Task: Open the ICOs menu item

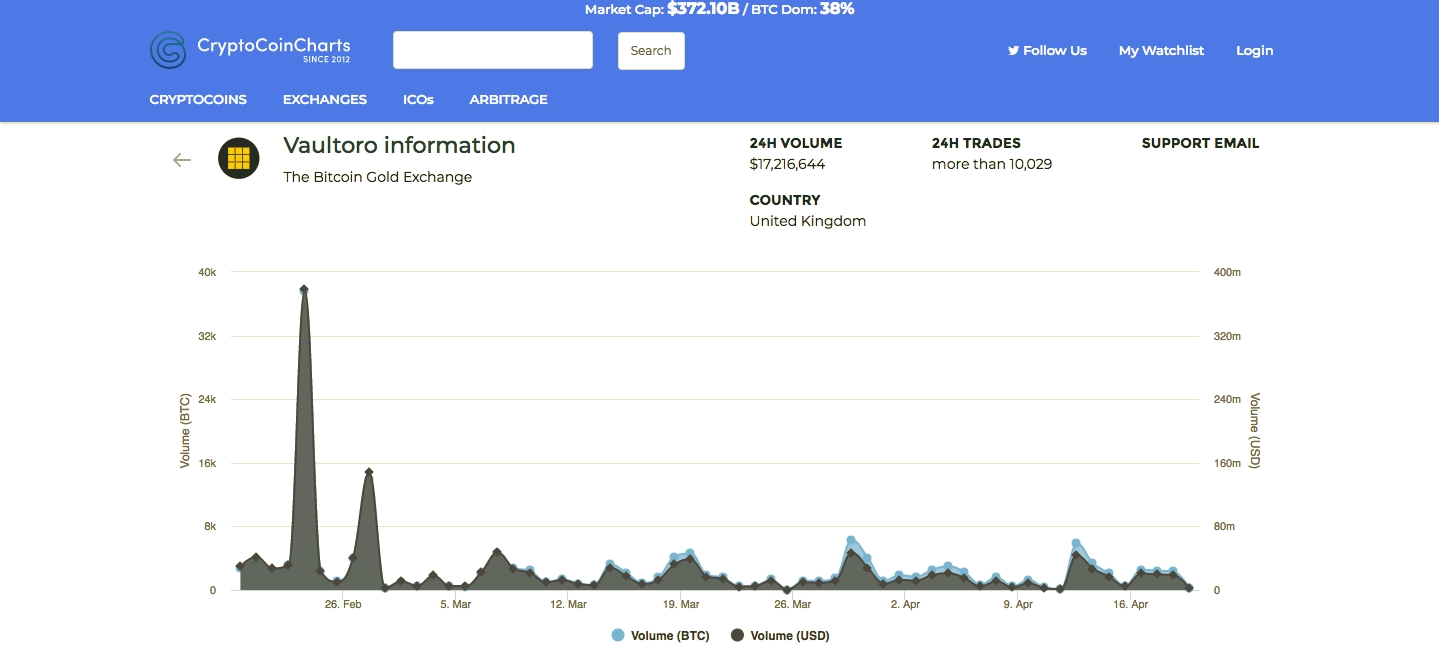Action: tap(418, 100)
